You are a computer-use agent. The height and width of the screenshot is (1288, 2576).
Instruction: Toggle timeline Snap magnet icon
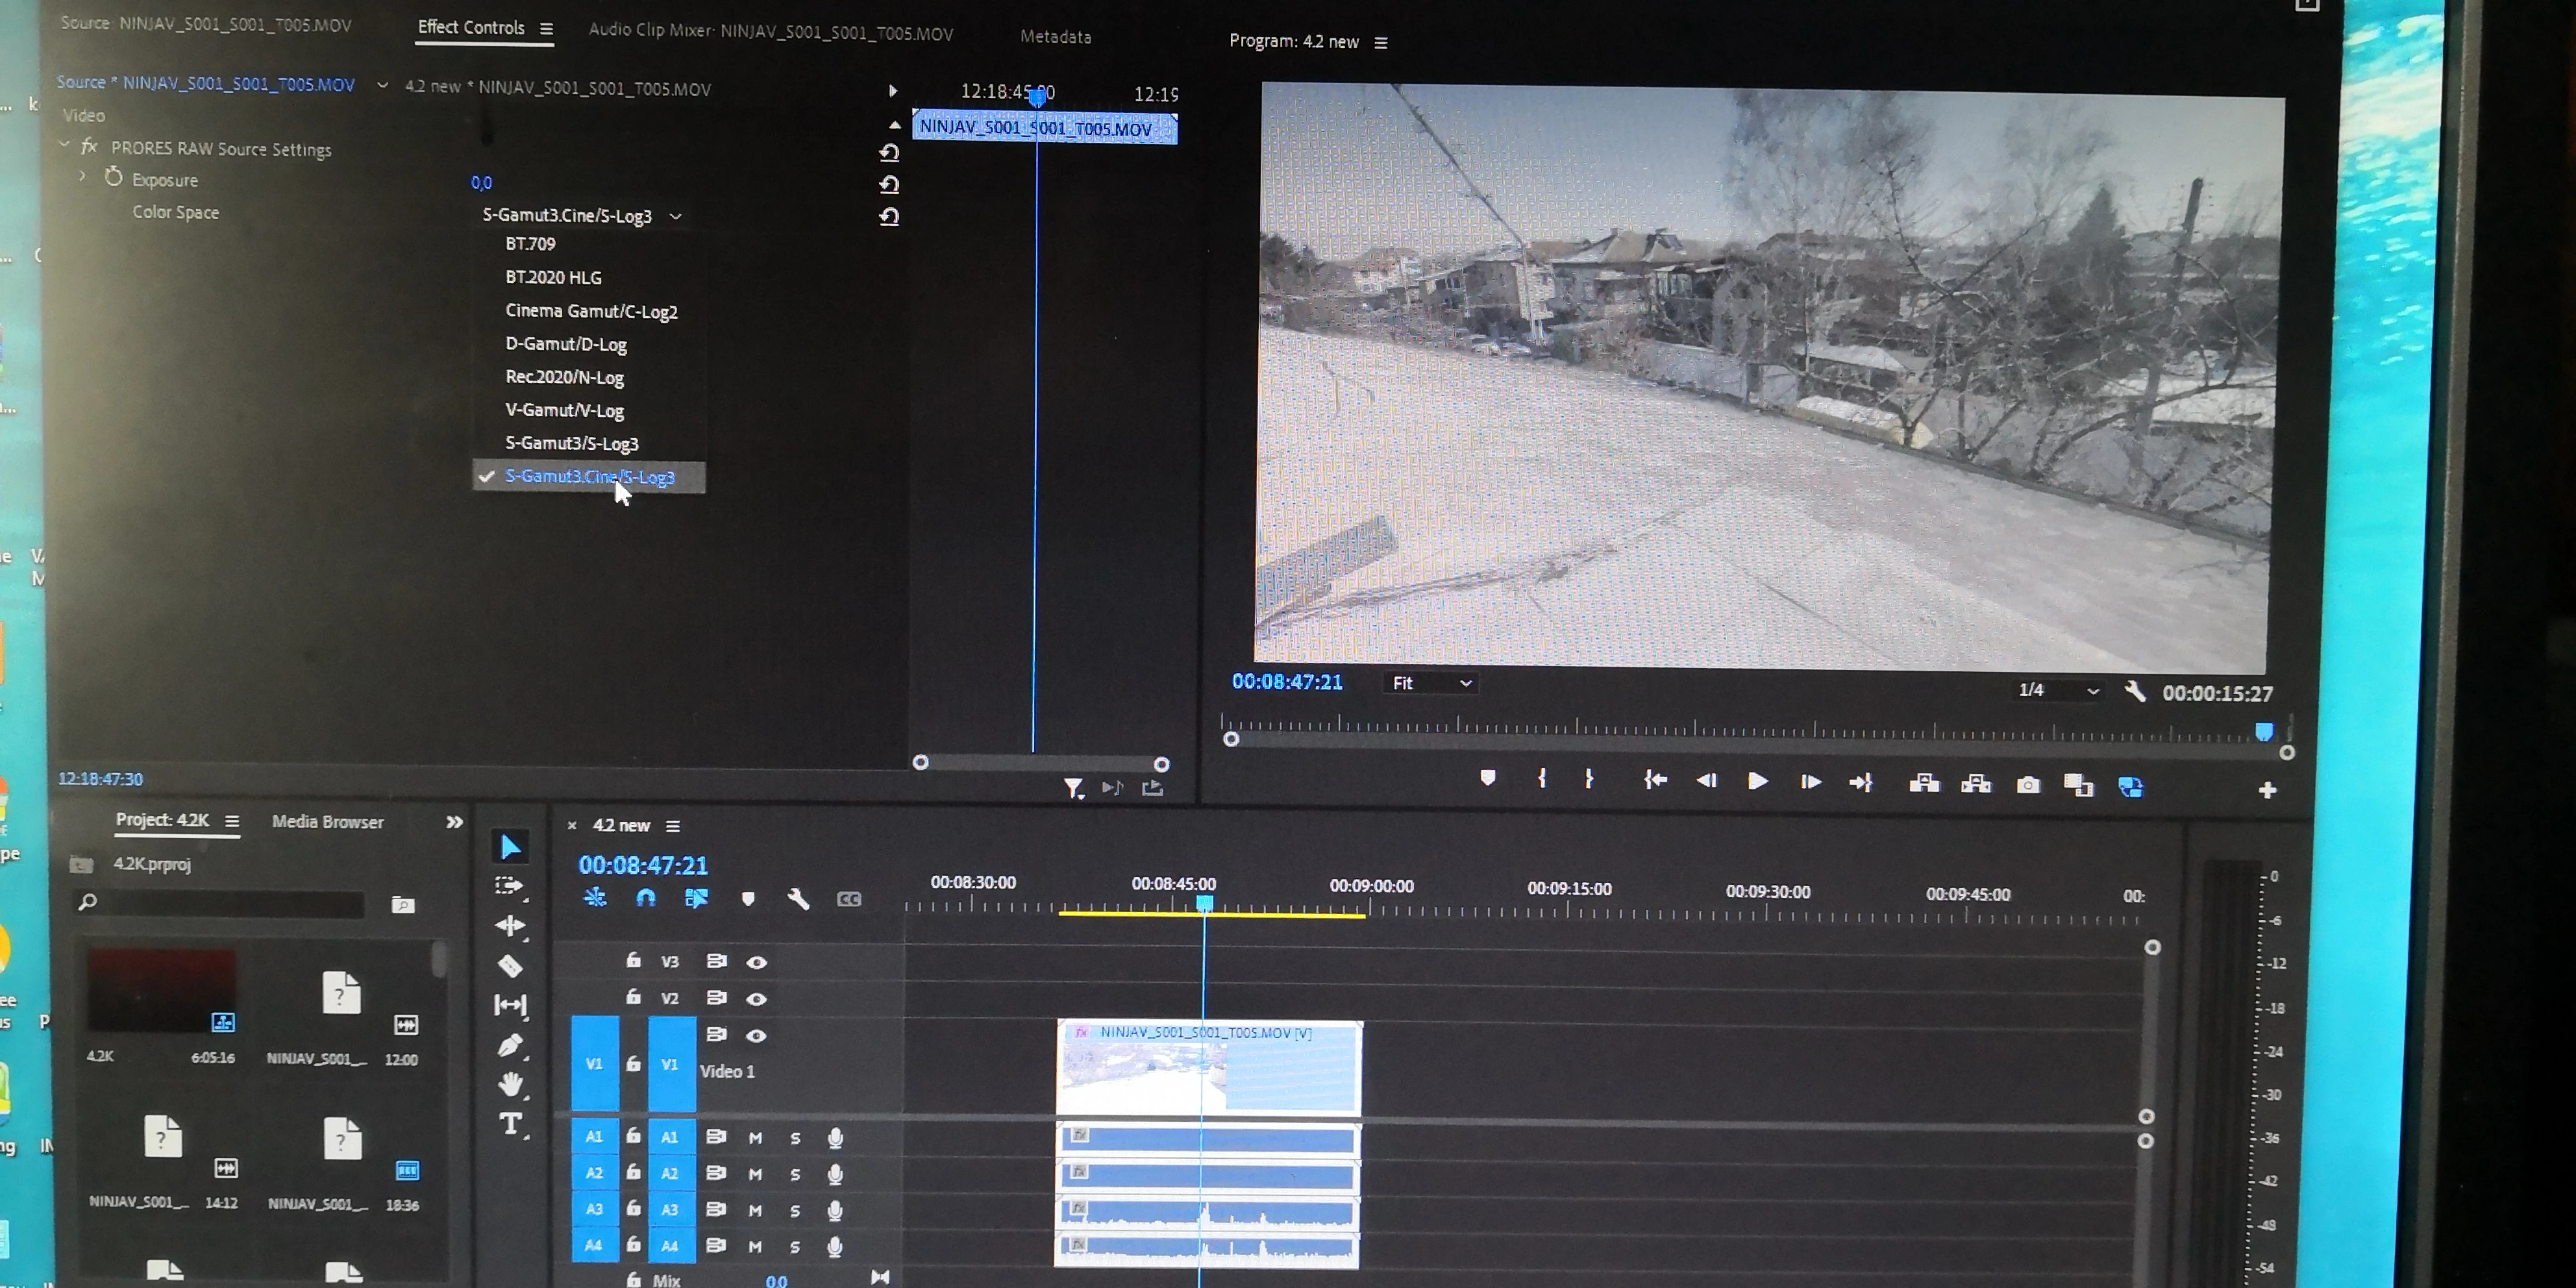click(646, 898)
